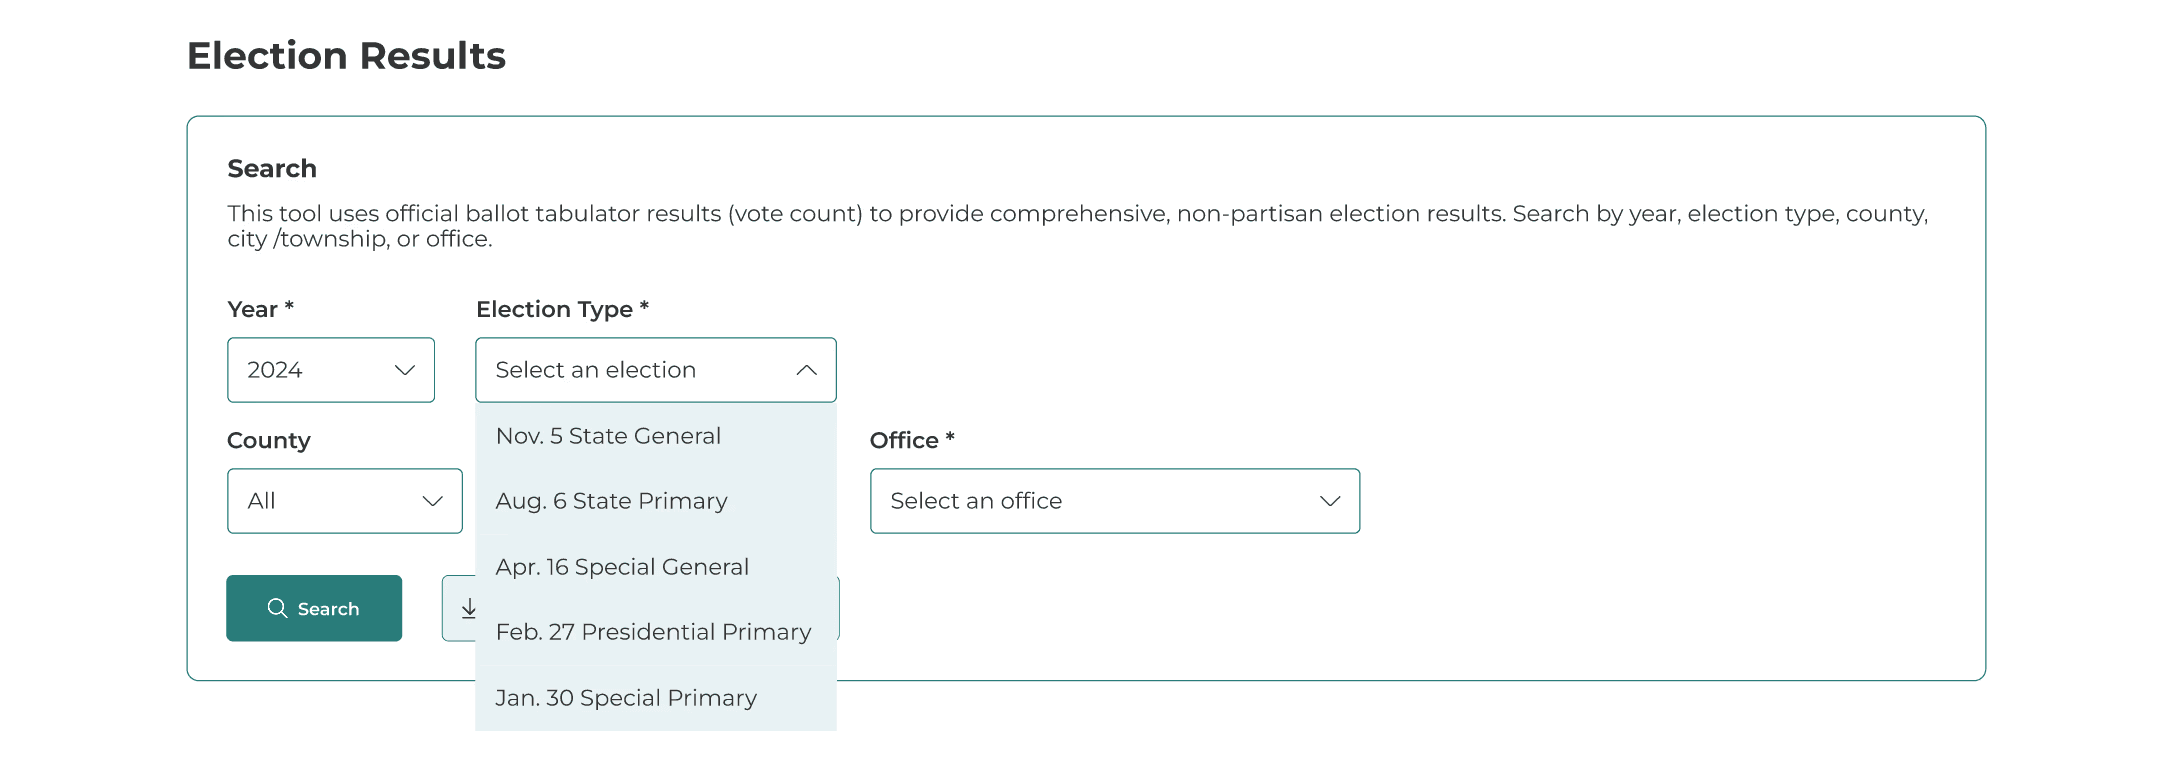Click the chevron arrow in the Office field

(1329, 501)
